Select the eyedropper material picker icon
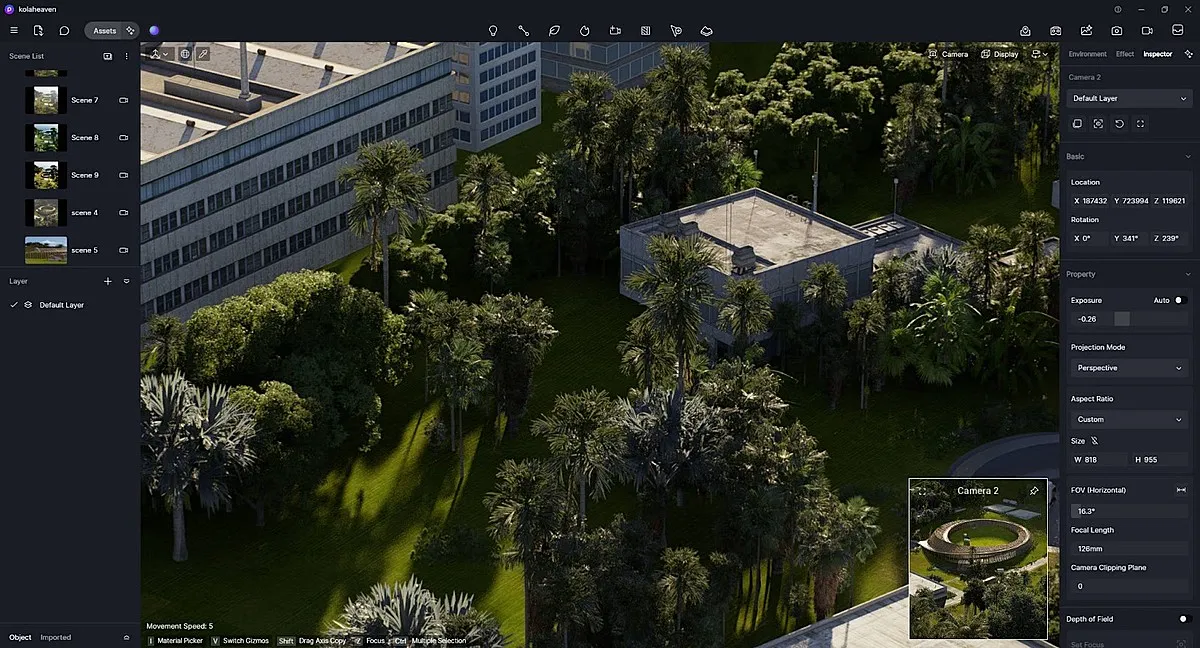The width and height of the screenshot is (1200, 648). pos(203,54)
